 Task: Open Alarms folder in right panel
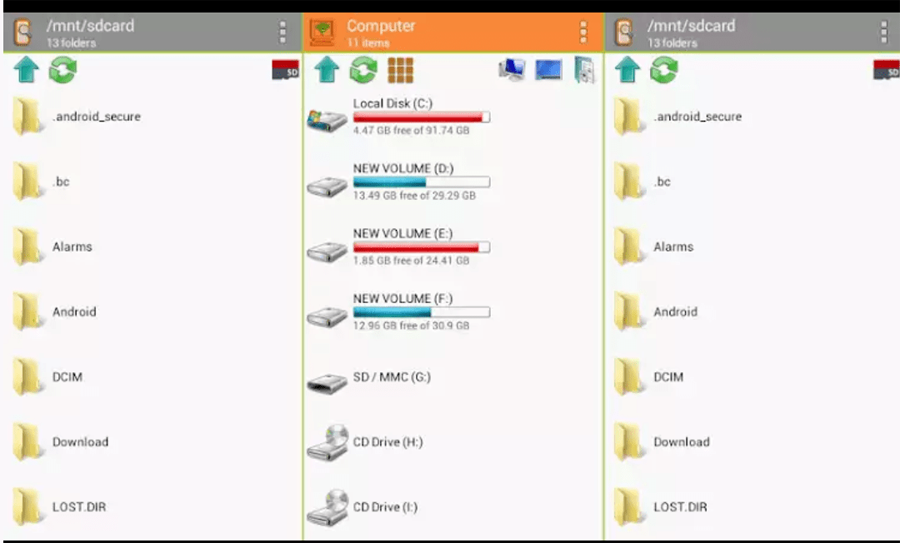pos(752,247)
